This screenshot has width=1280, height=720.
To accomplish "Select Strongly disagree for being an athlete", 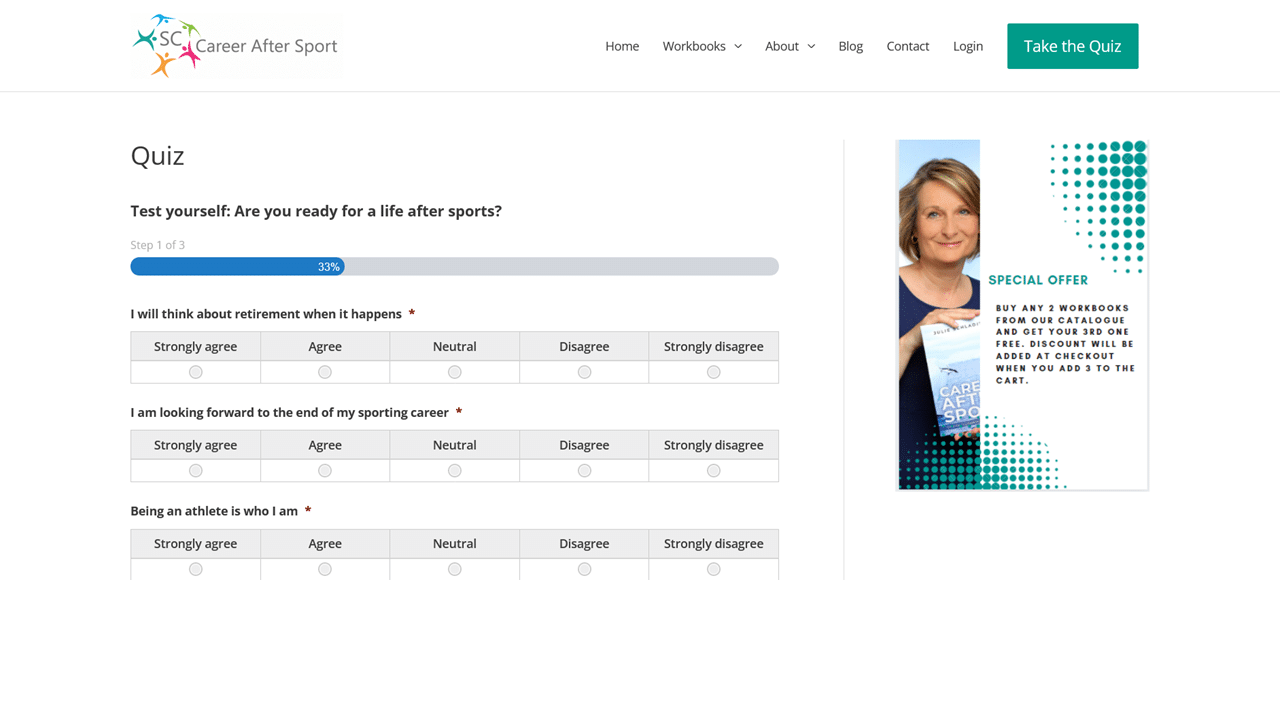I will point(714,569).
